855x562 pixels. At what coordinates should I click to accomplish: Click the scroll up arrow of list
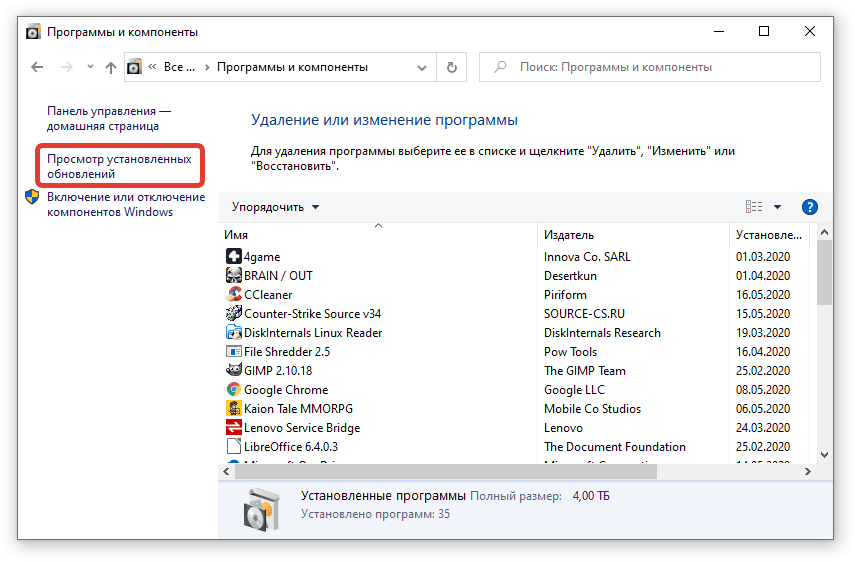(824, 232)
